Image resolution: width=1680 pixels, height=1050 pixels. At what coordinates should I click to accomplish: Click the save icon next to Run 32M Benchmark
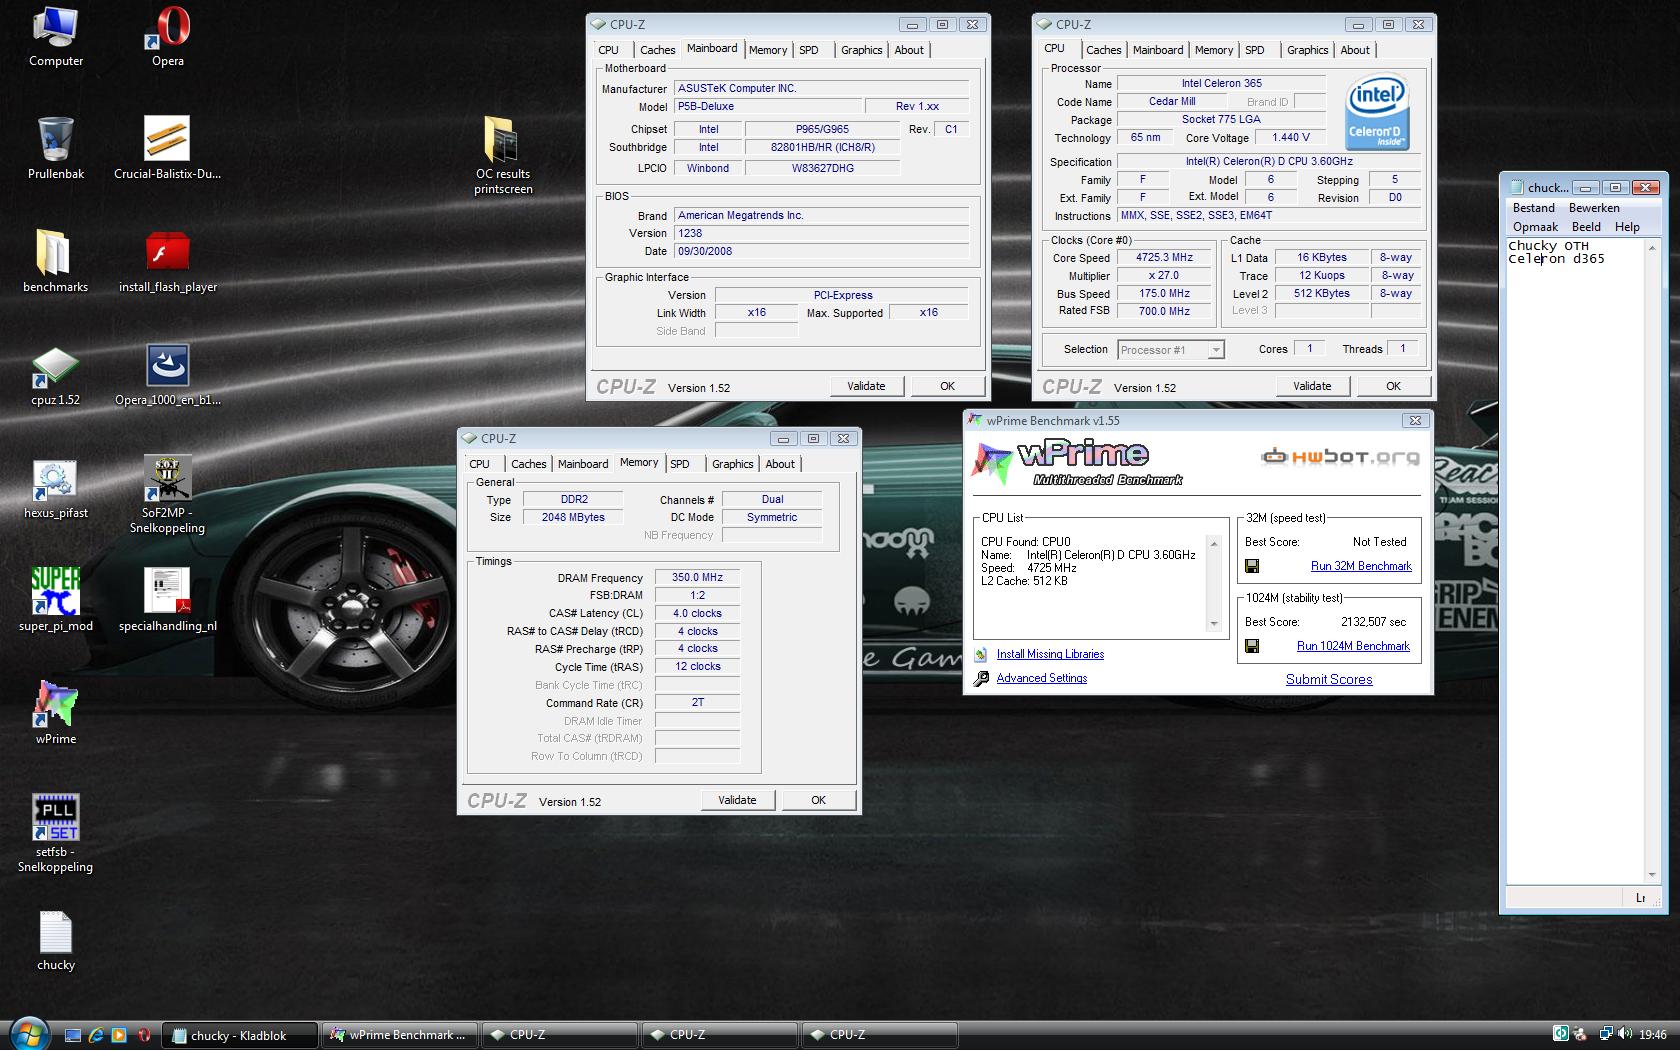point(1252,566)
